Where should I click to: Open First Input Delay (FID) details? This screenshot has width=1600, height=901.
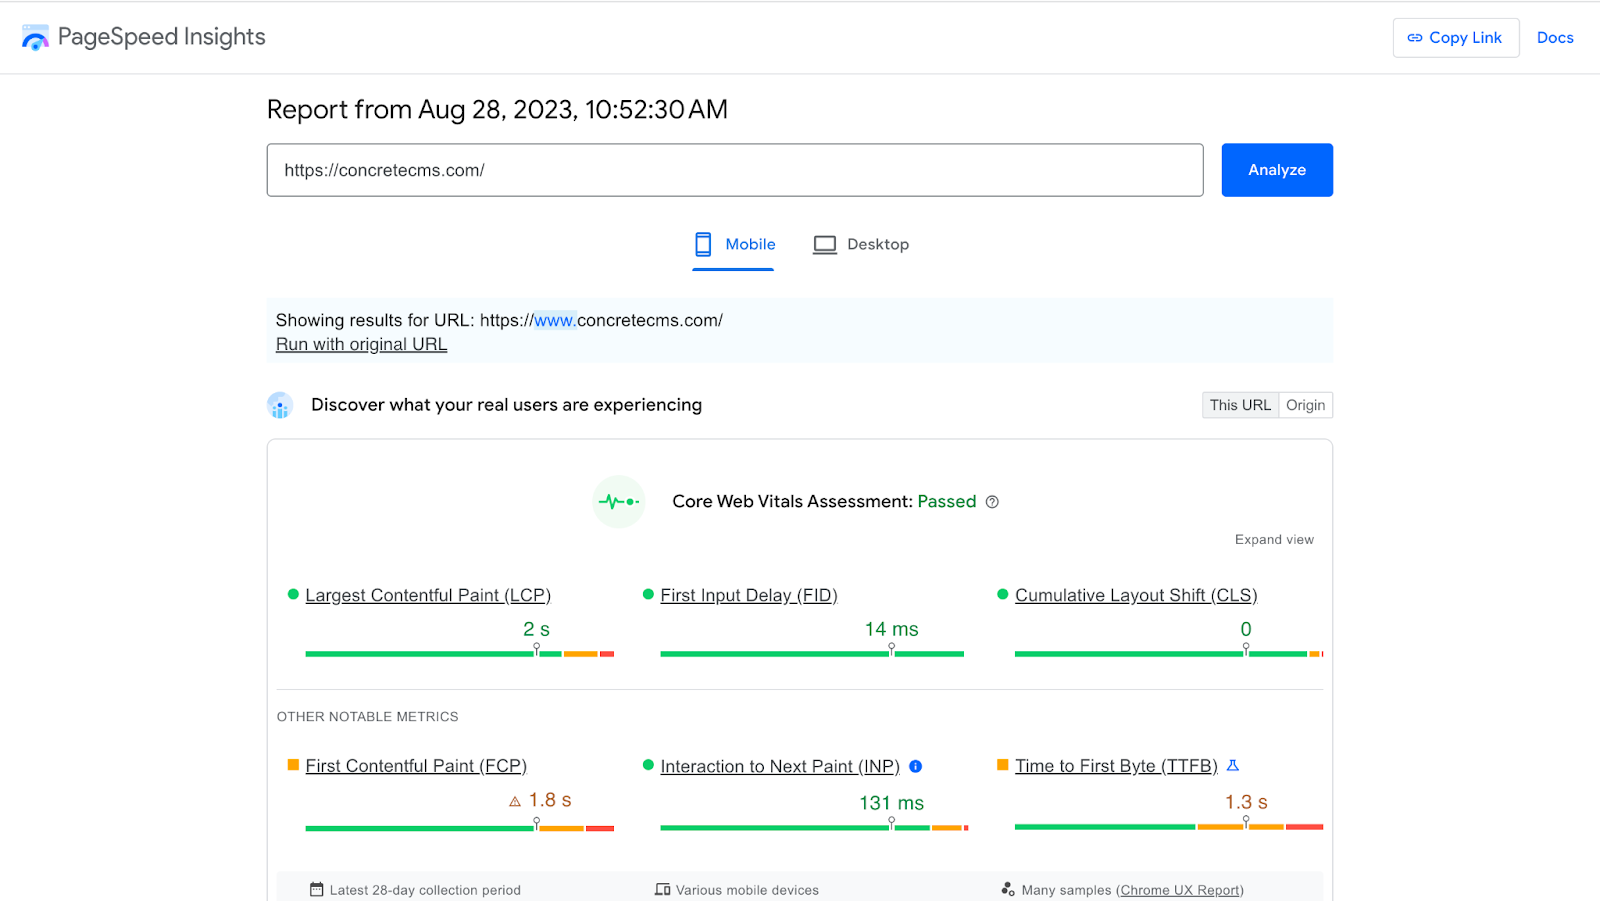pos(748,594)
